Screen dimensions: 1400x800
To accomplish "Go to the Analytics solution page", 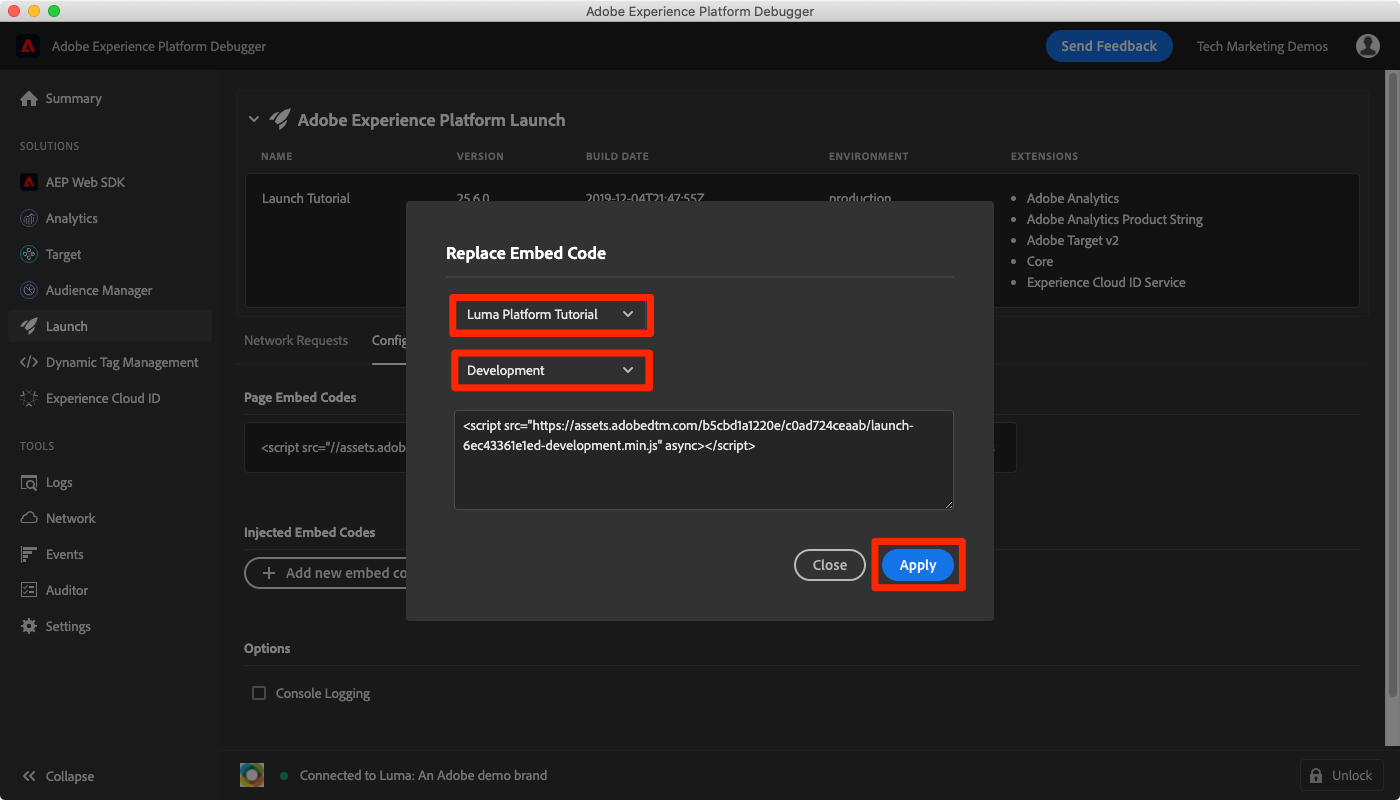I will click(x=110, y=218).
